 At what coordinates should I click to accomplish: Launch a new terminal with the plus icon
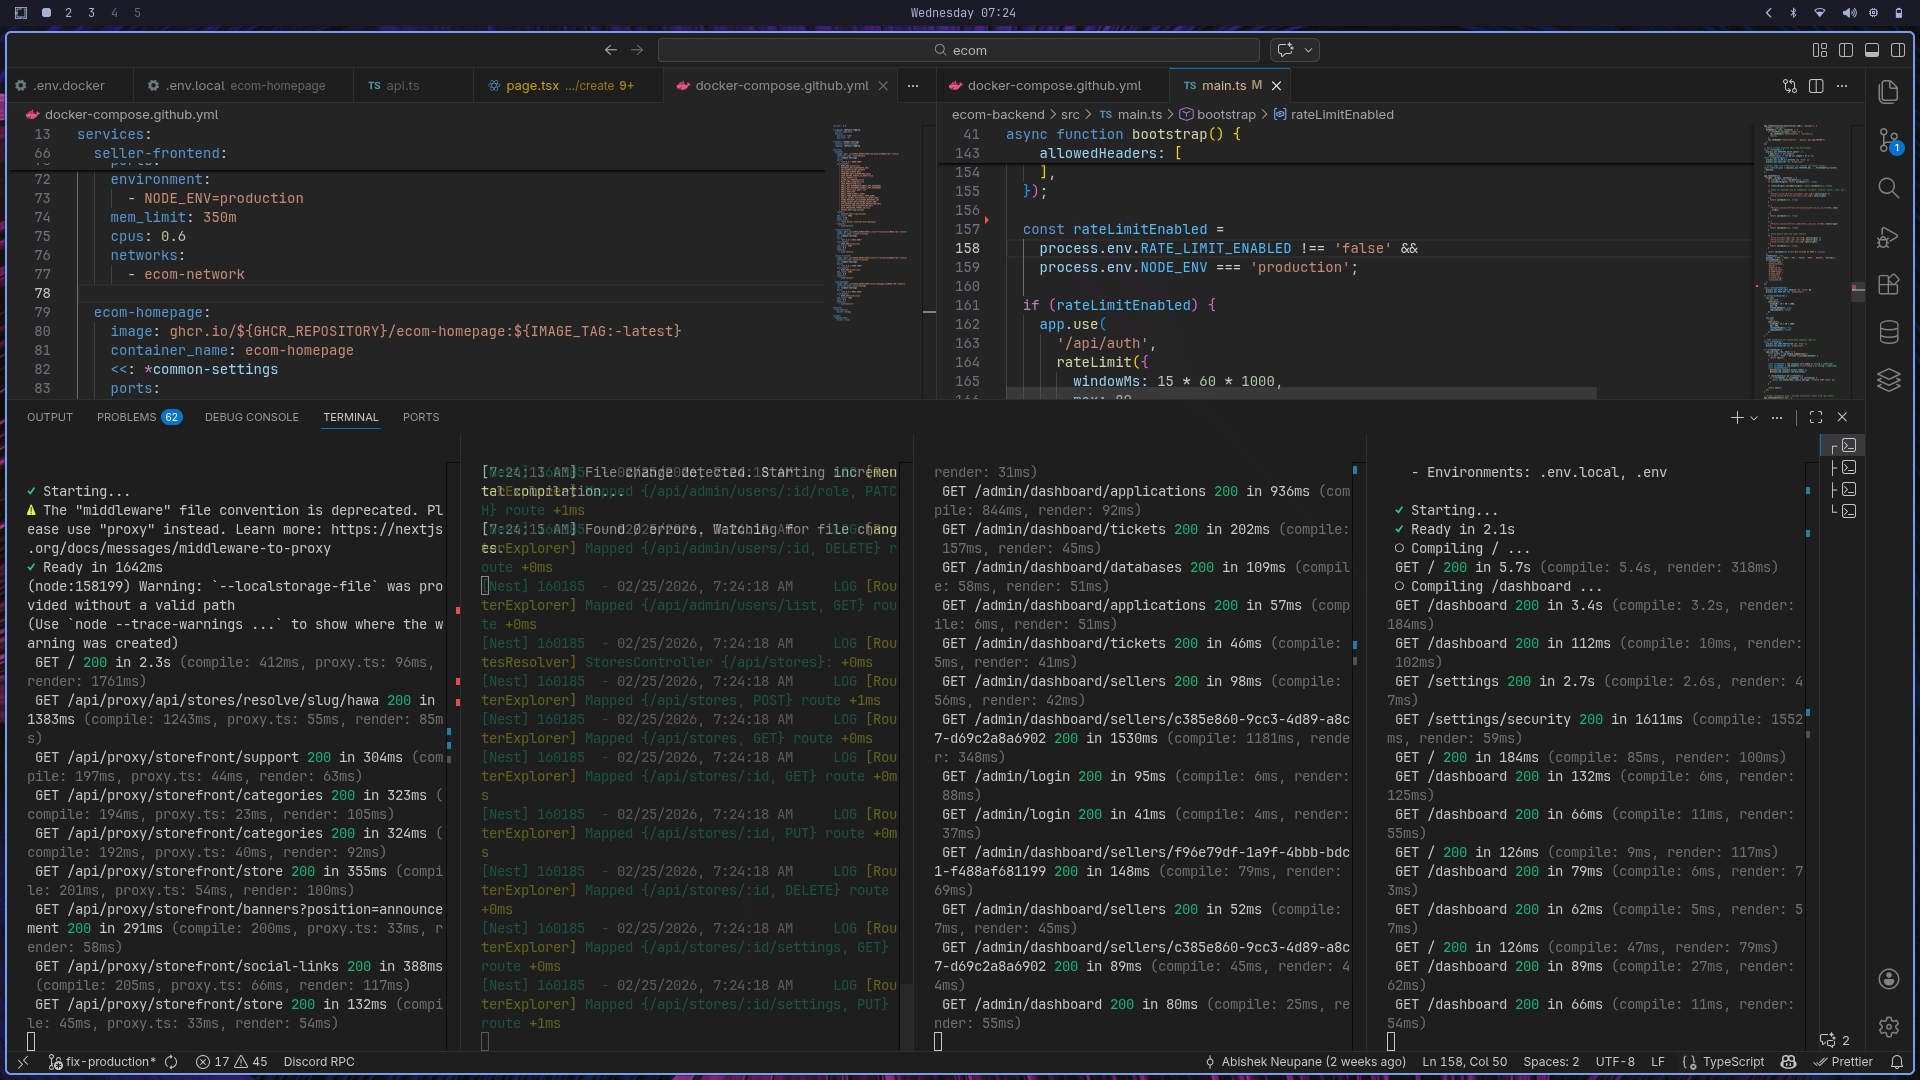pos(1736,418)
